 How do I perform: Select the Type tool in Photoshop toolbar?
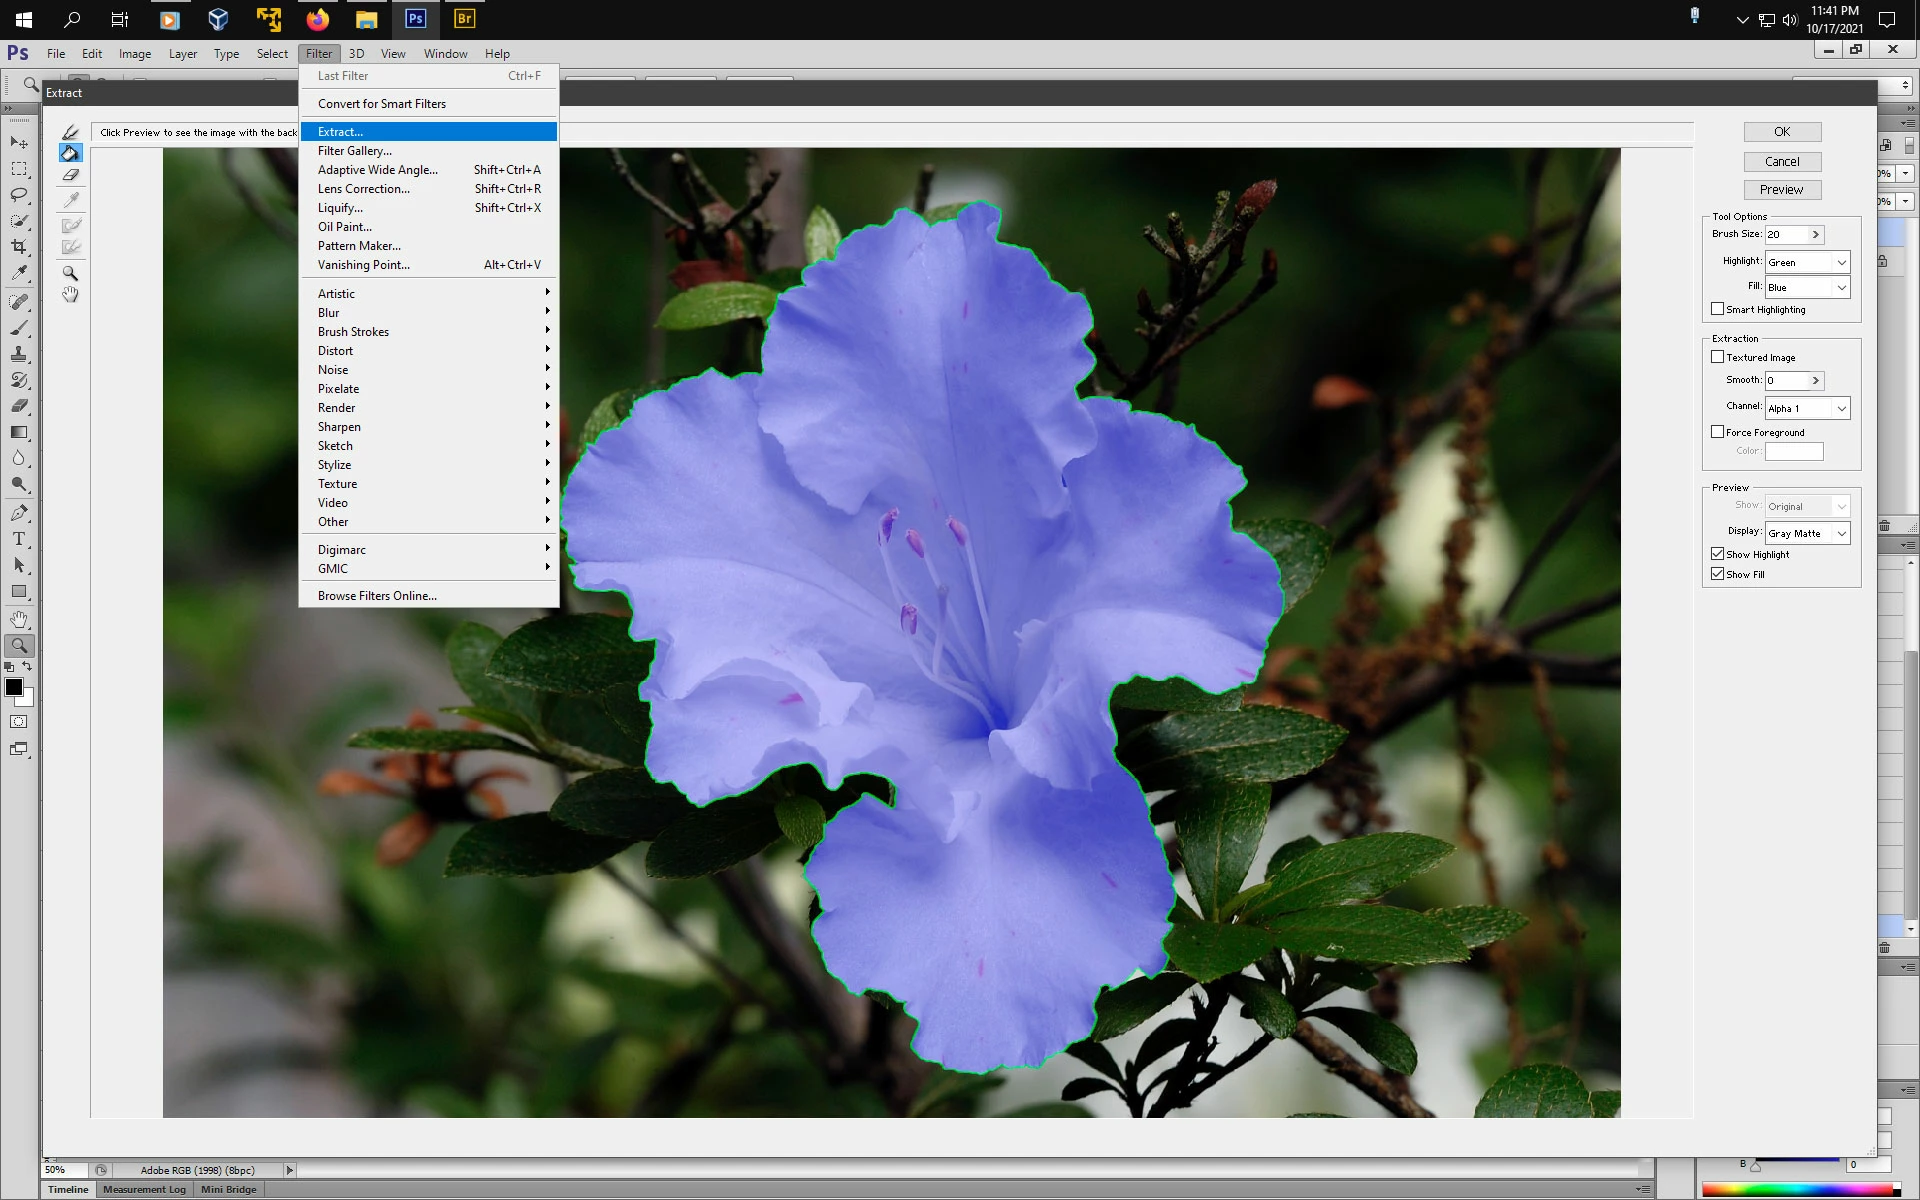tap(19, 539)
